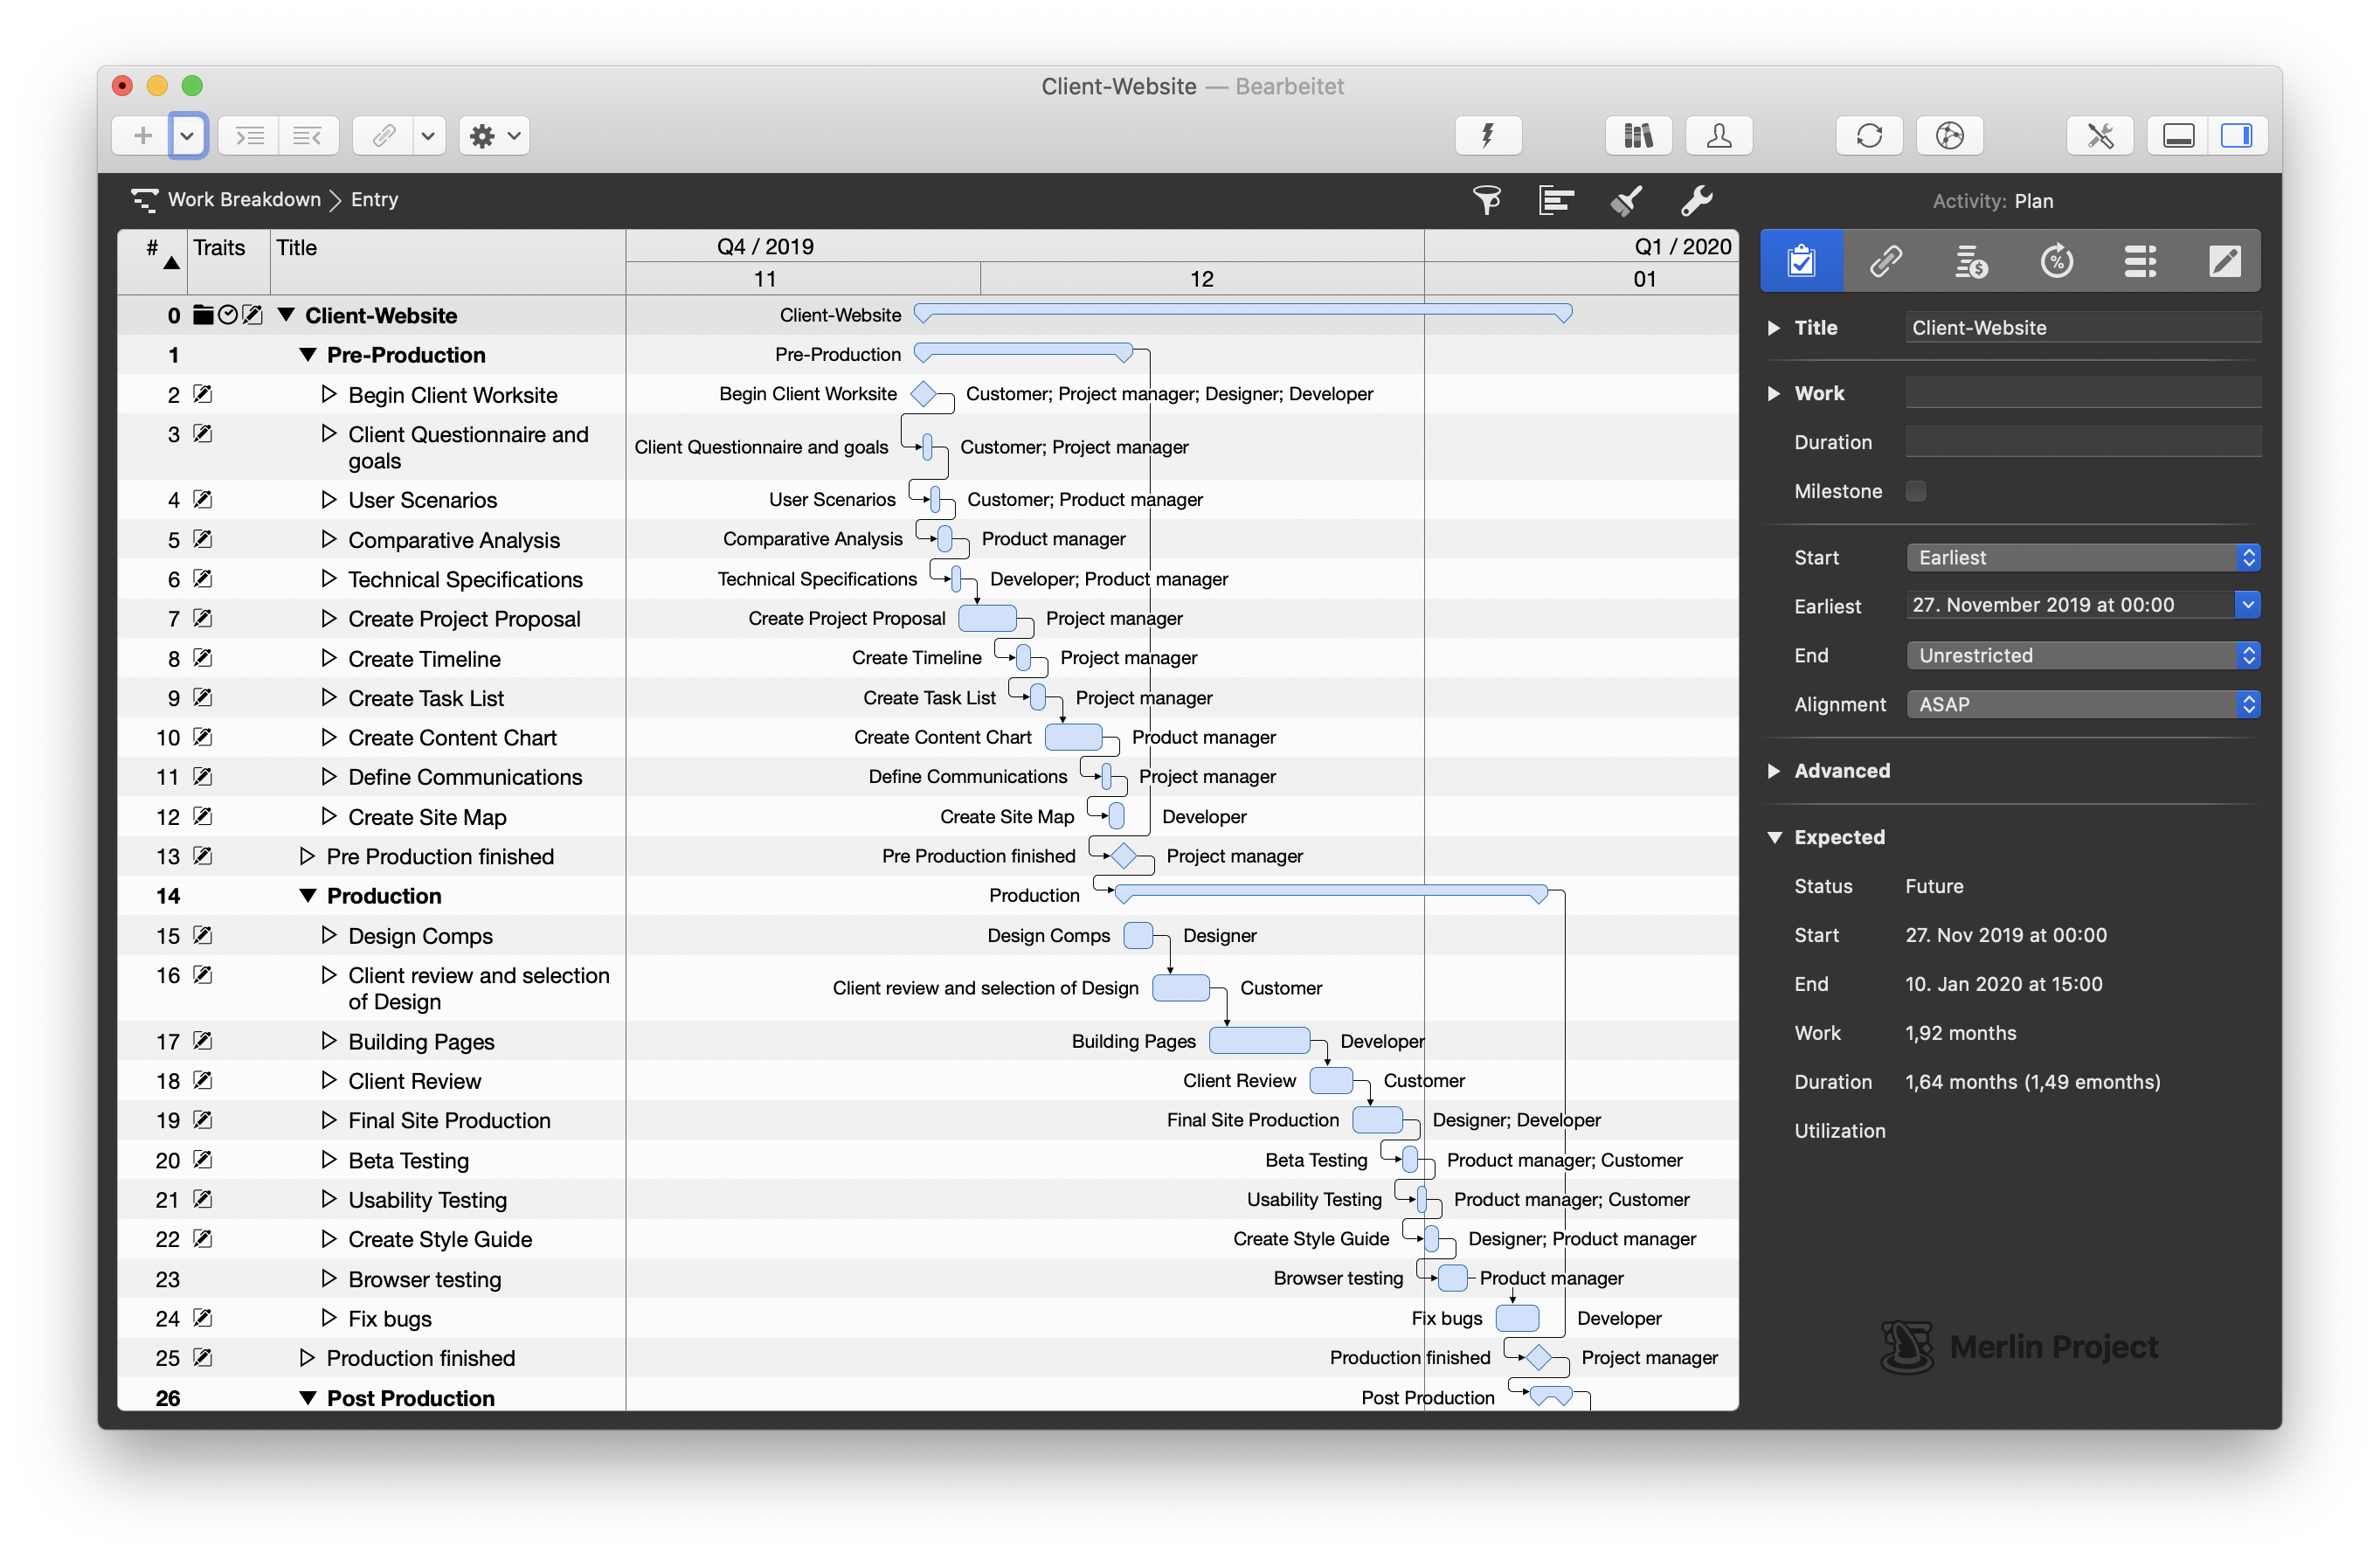Select the Design Comps Gantt bar
This screenshot has width=2380, height=1559.
tap(1139, 936)
